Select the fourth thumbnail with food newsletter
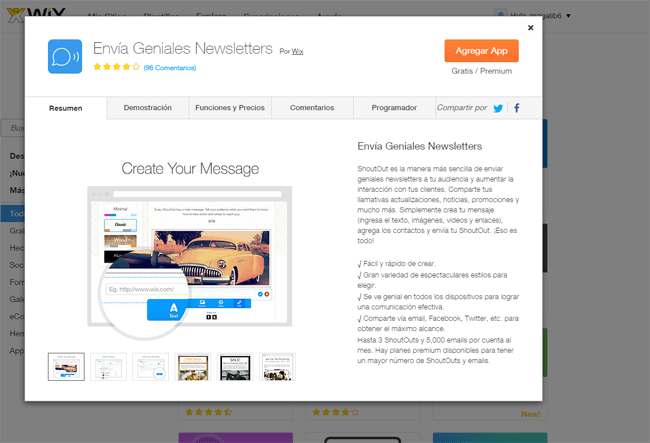Viewport: 650px width, 443px height. 193,367
